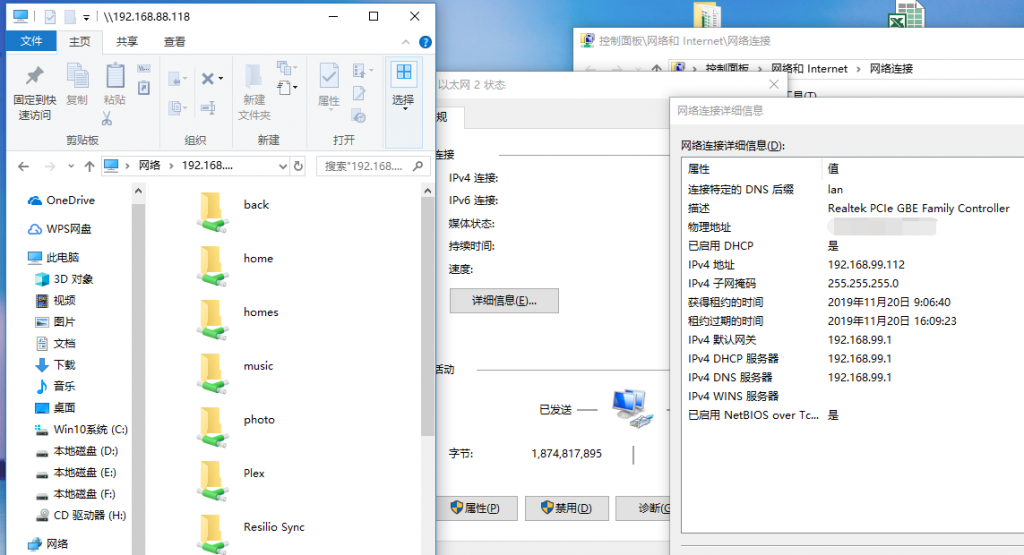Click the file list scroll up arrow
This screenshot has height=555, width=1024.
click(428, 191)
